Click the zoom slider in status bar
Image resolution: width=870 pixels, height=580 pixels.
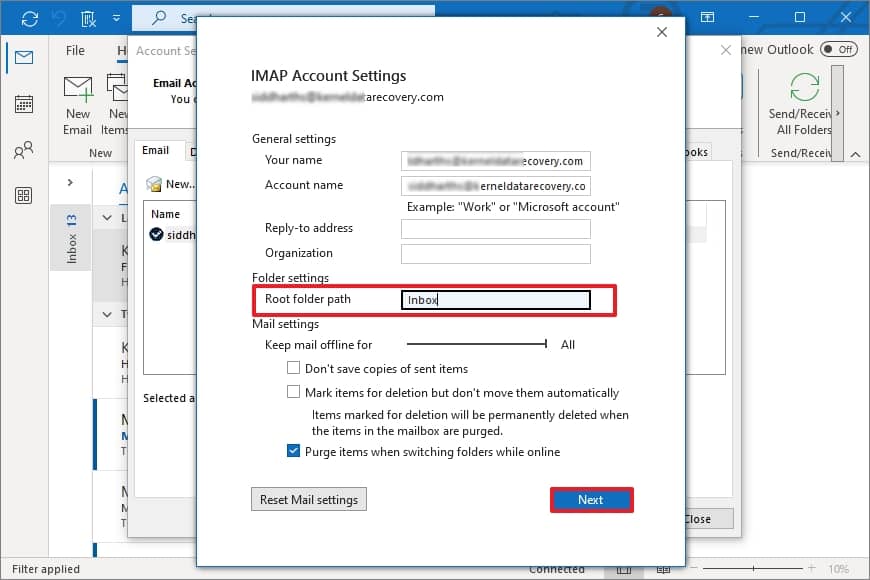pyautogui.click(x=752, y=568)
